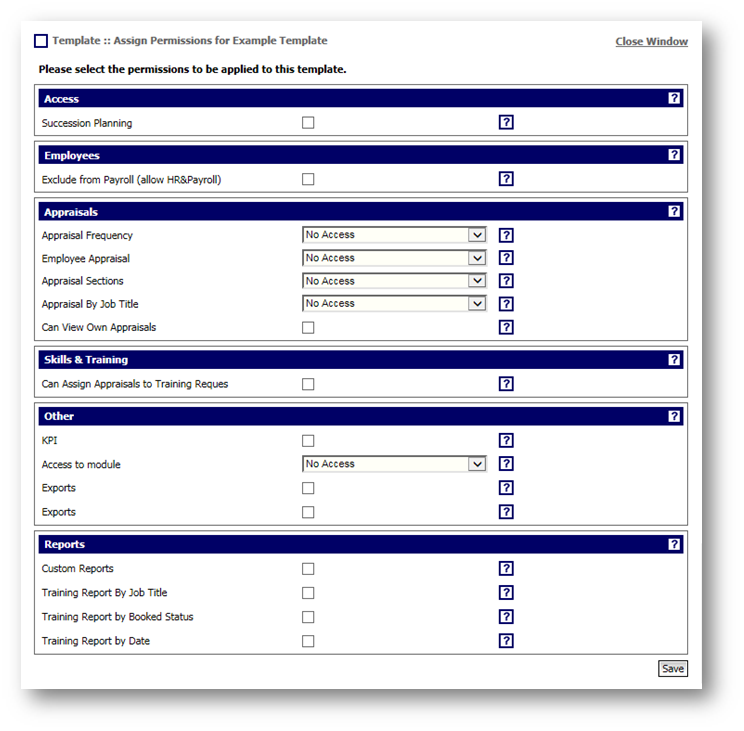
Task: Click help icon in Reports section header
Action: click(x=674, y=544)
